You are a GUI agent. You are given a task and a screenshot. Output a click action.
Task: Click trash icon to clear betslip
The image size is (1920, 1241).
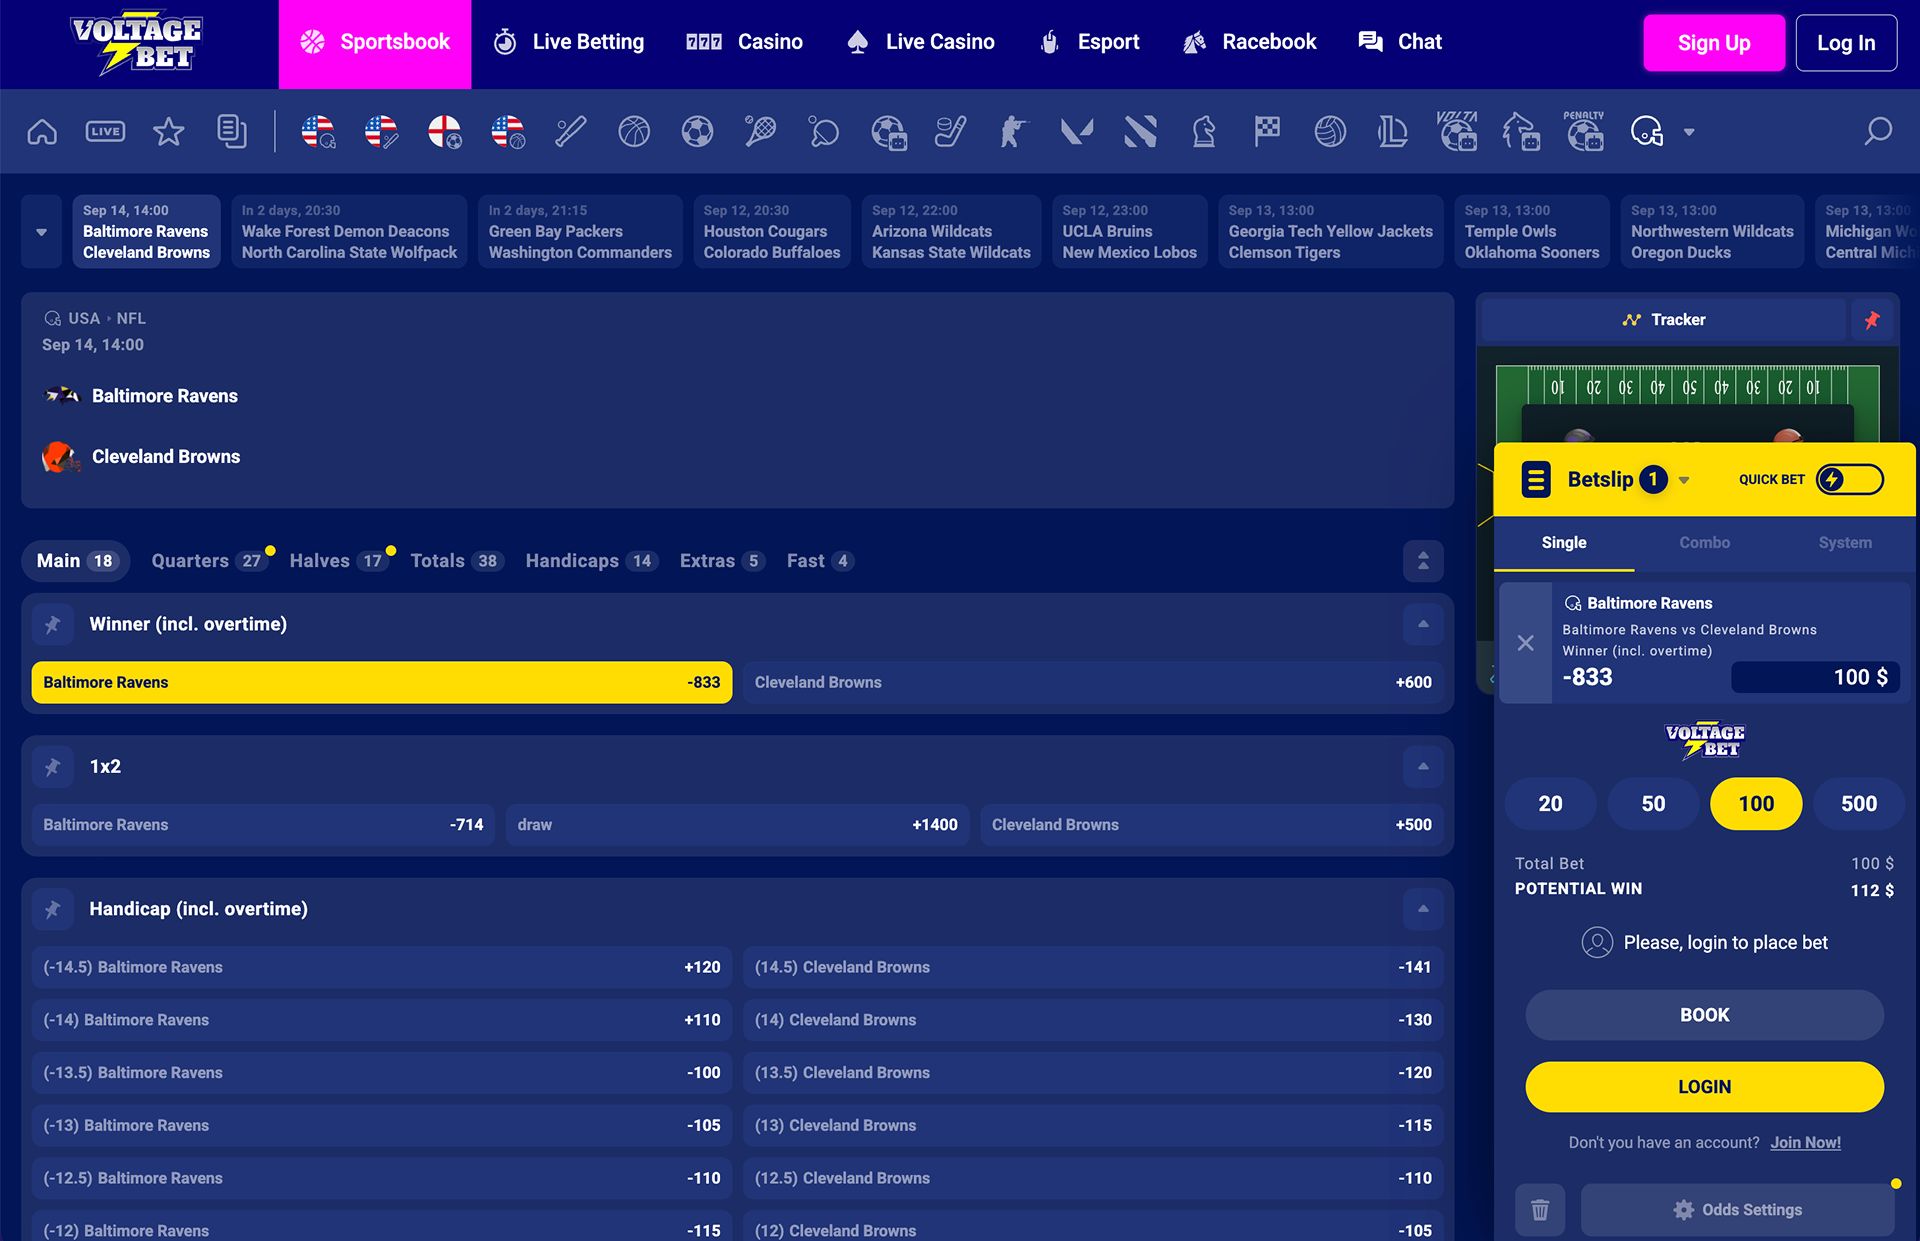tap(1540, 1210)
